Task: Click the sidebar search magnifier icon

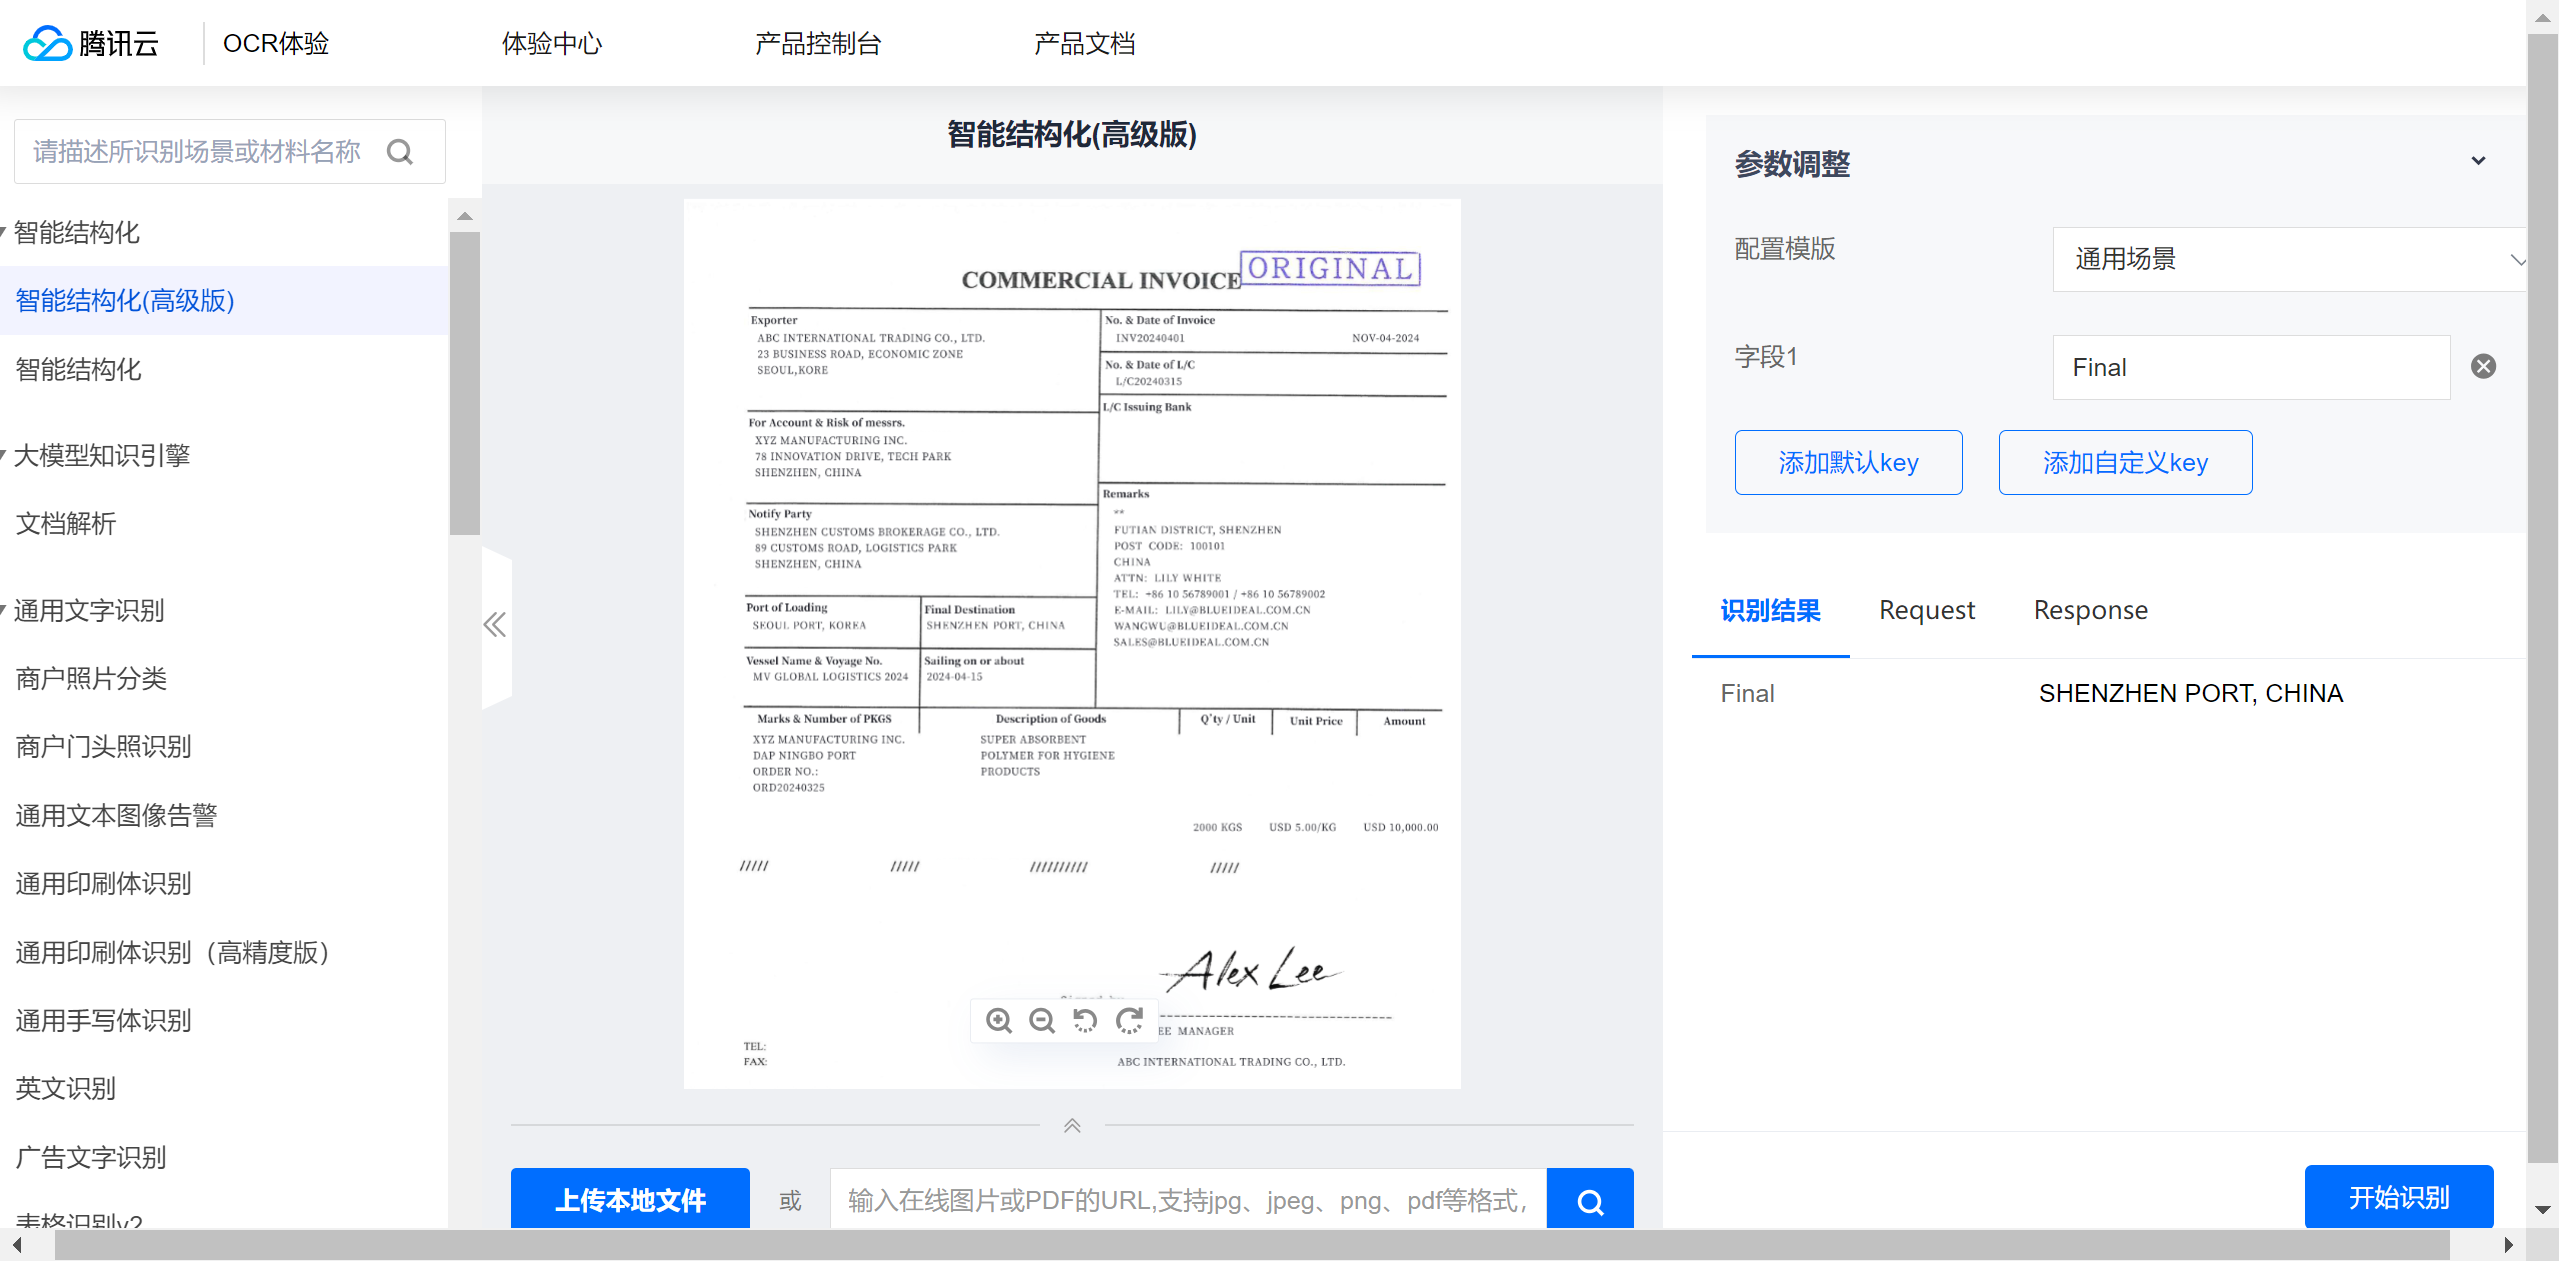Action: pyautogui.click(x=400, y=152)
